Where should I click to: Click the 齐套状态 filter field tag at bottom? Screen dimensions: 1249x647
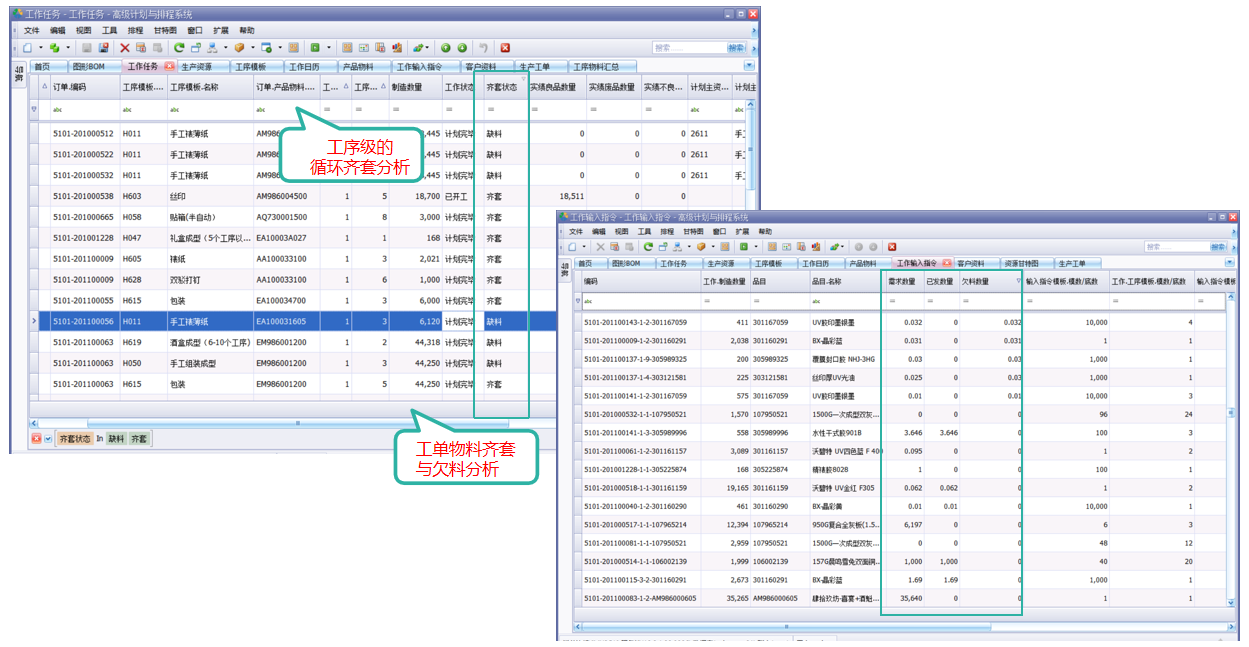pos(74,439)
